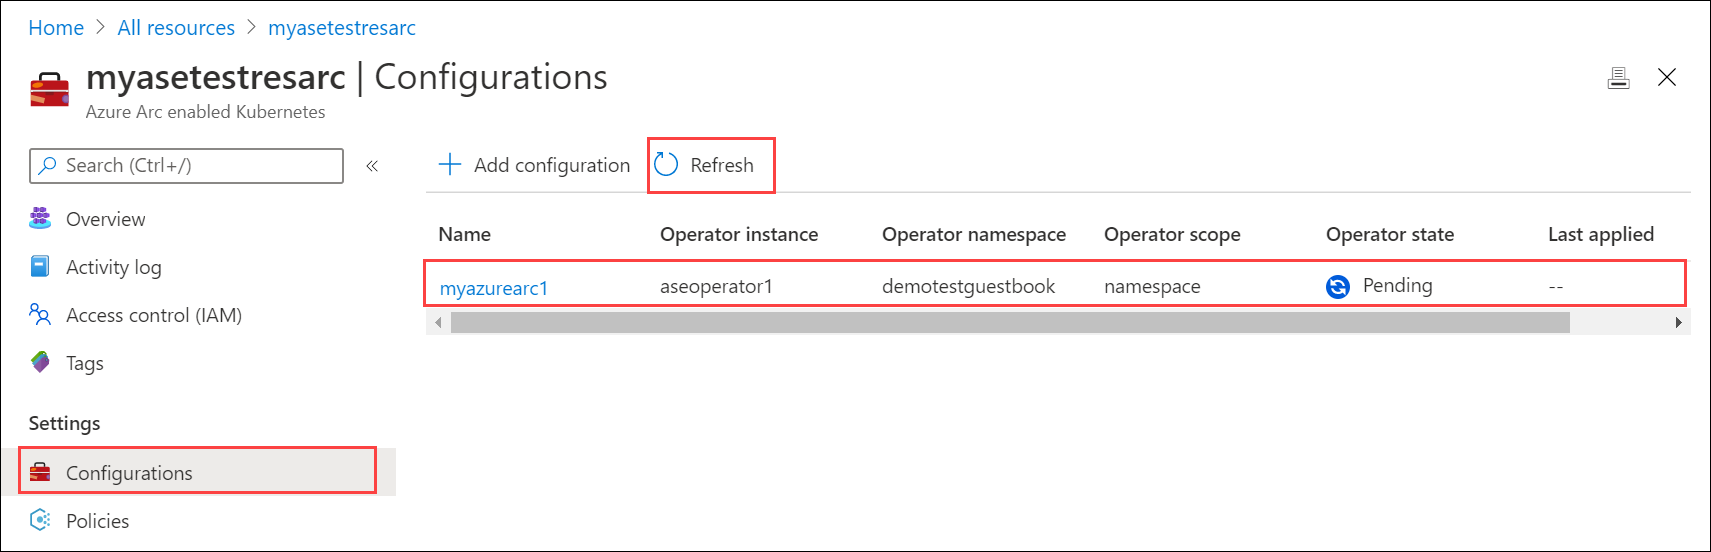Image resolution: width=1711 pixels, height=552 pixels.
Task: Click the Pending state sync icon
Action: click(1337, 287)
